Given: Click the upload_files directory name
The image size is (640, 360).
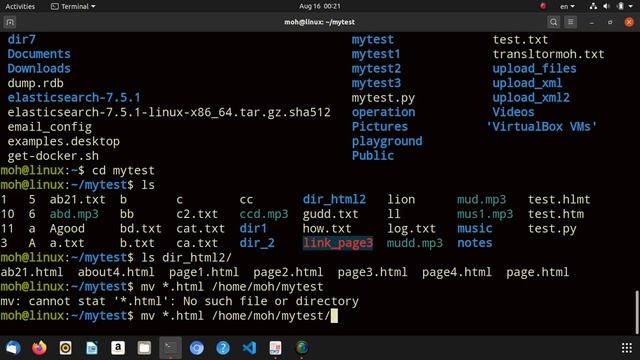Looking at the screenshot, I should pos(534,69).
